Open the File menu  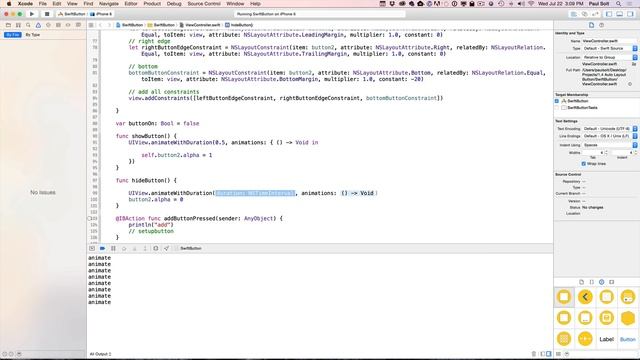point(42,4)
